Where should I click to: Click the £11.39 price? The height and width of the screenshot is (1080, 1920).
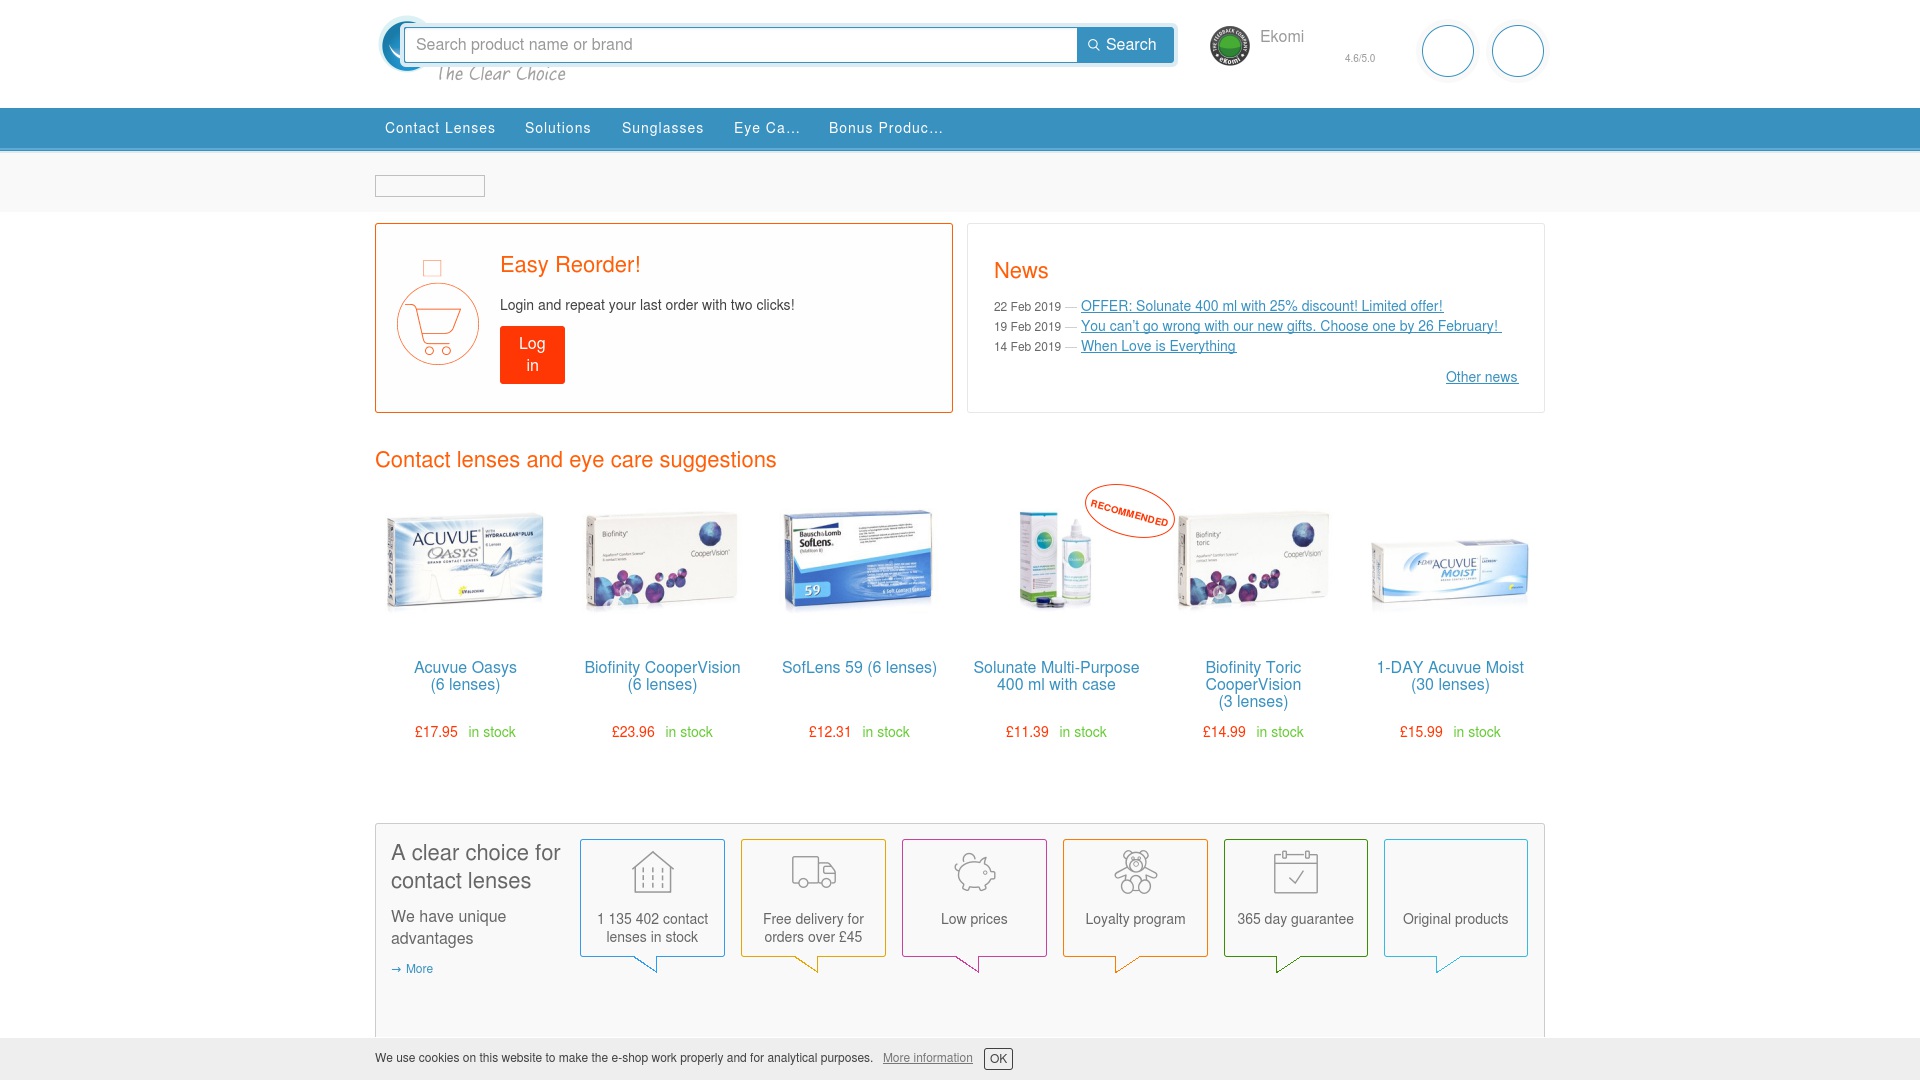click(x=1027, y=732)
